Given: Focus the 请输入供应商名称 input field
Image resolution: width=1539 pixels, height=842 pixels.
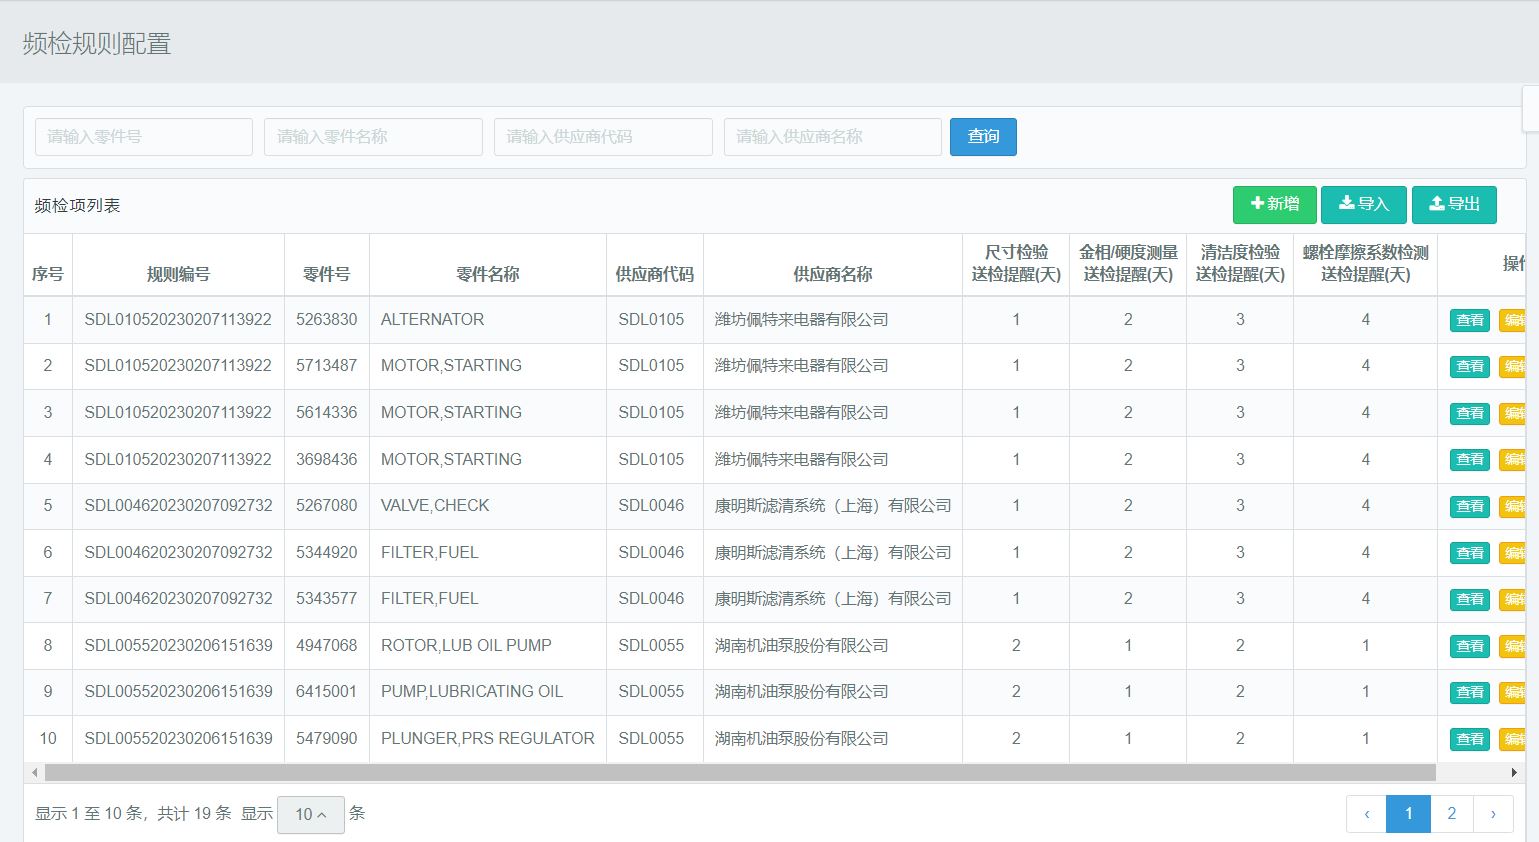Looking at the screenshot, I should (833, 137).
